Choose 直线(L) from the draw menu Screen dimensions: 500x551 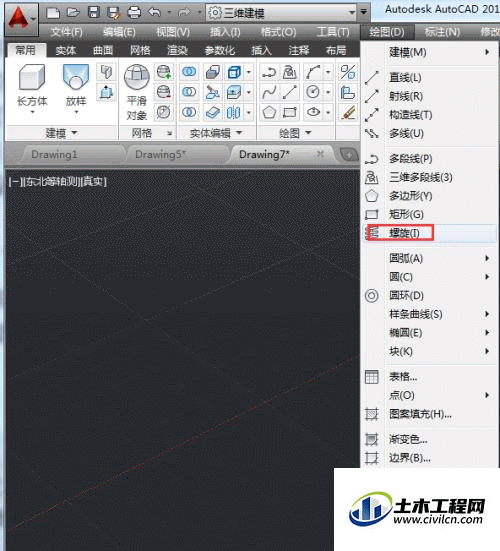point(429,78)
